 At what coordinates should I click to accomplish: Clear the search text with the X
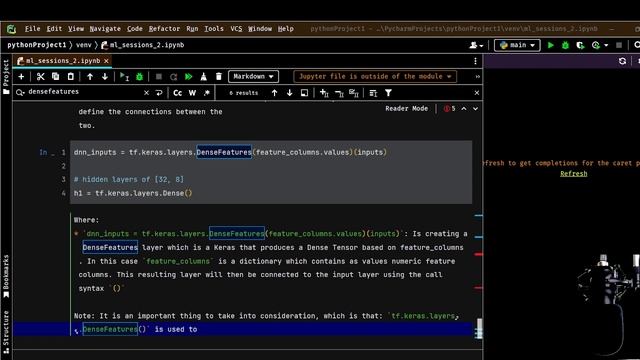(147, 93)
